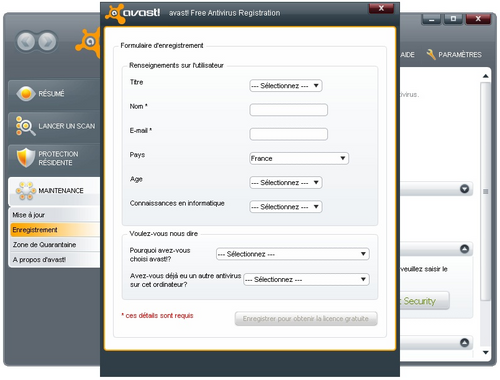This screenshot has width=500, height=380.
Task: Select the MAINTENANCE tab
Action: pos(54,191)
